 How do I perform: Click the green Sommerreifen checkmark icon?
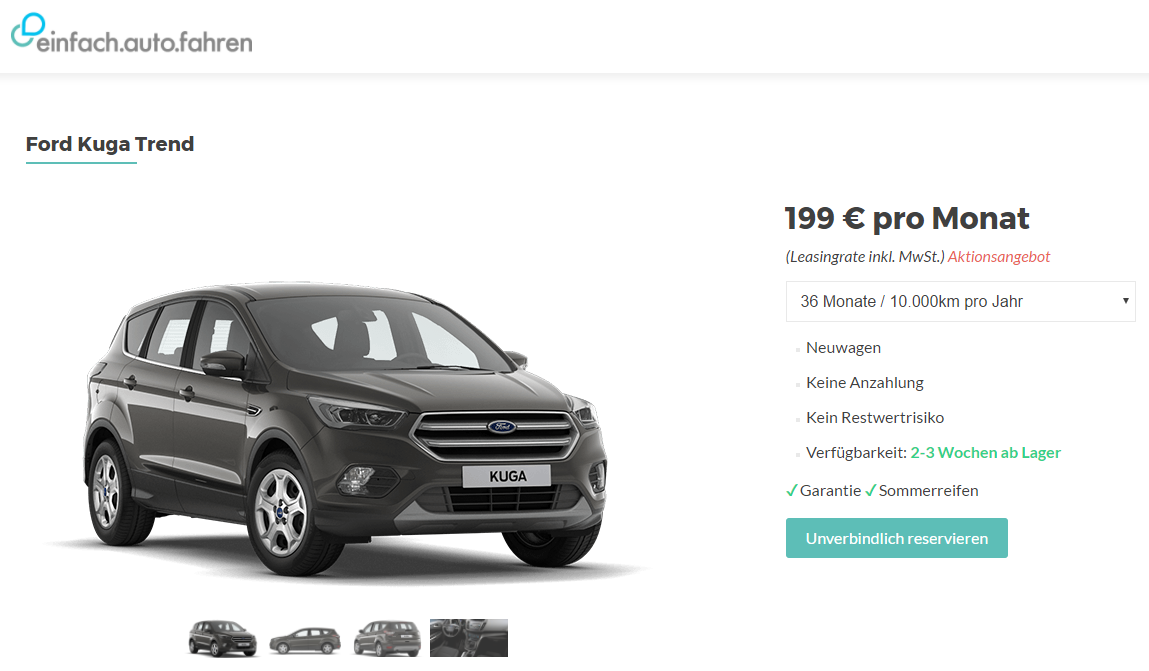tap(871, 491)
